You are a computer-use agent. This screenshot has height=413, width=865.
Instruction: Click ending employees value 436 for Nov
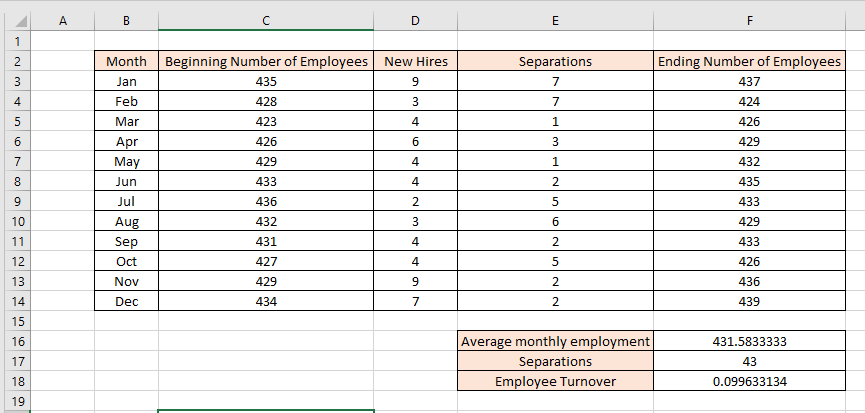point(749,281)
